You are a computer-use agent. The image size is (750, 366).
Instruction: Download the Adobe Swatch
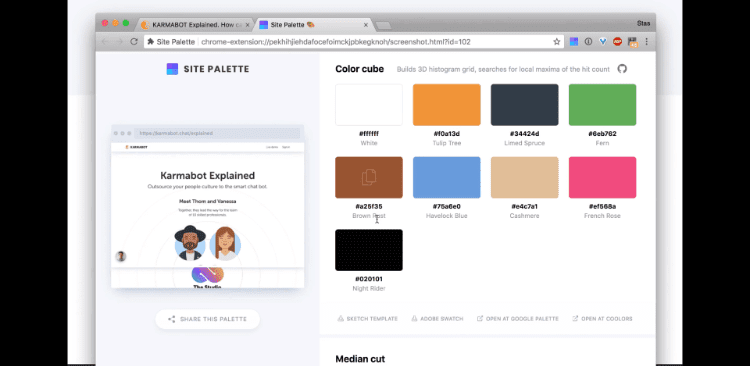[437, 319]
